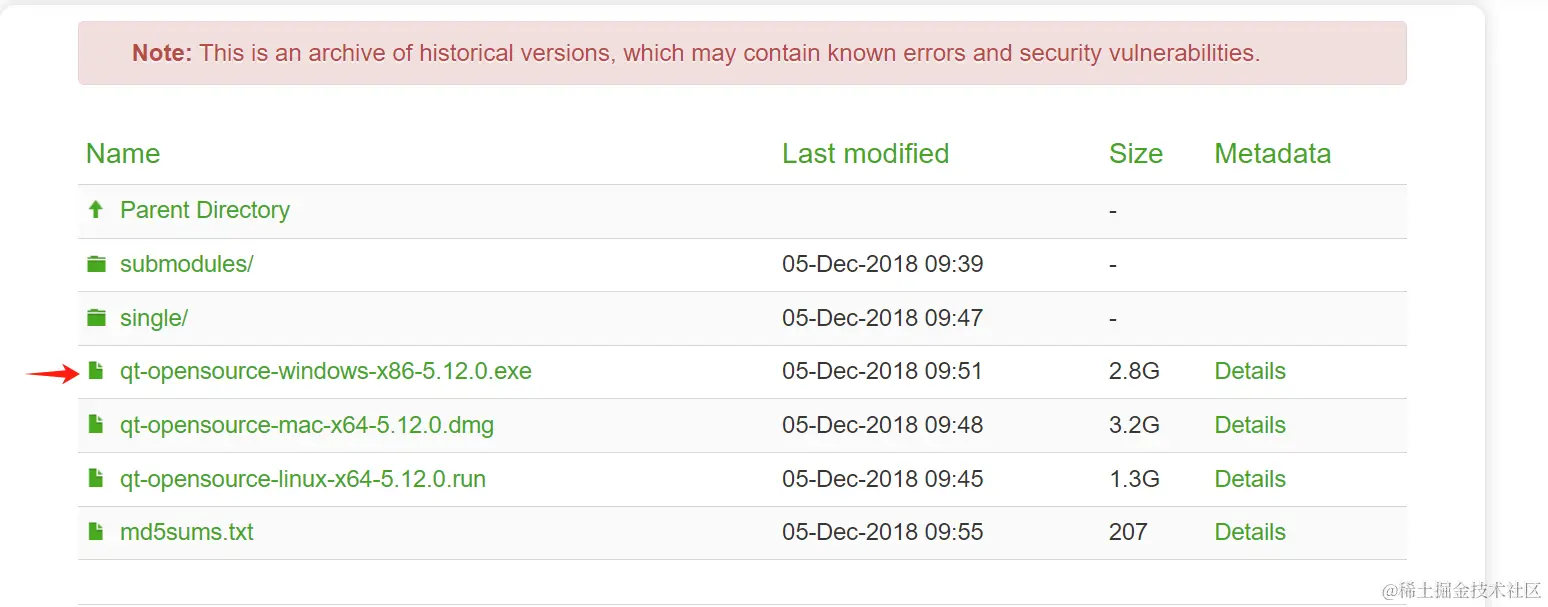View Details for the linux run file
Screen dimensions: 1548x607
pyautogui.click(x=1250, y=479)
